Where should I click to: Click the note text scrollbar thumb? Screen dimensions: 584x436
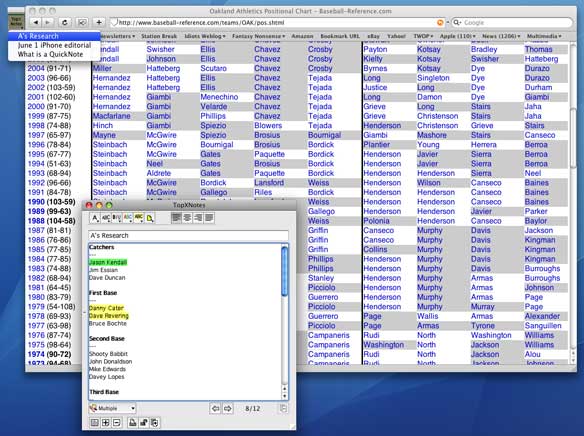pos(285,272)
